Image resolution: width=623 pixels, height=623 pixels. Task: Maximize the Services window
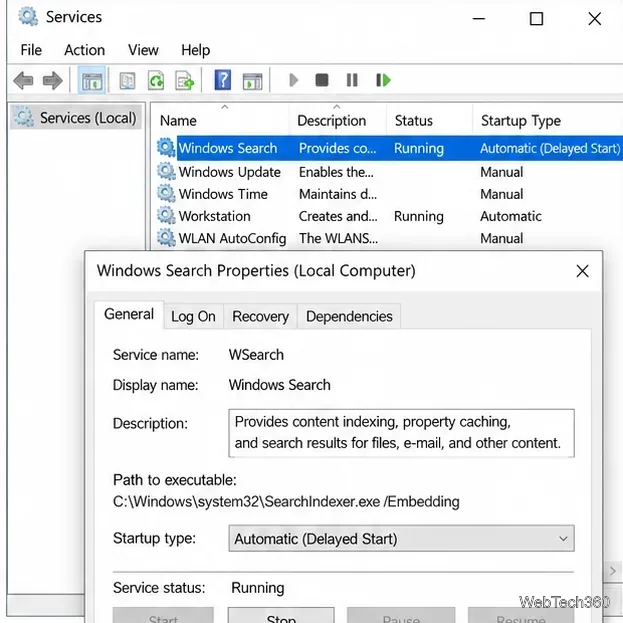[536, 19]
